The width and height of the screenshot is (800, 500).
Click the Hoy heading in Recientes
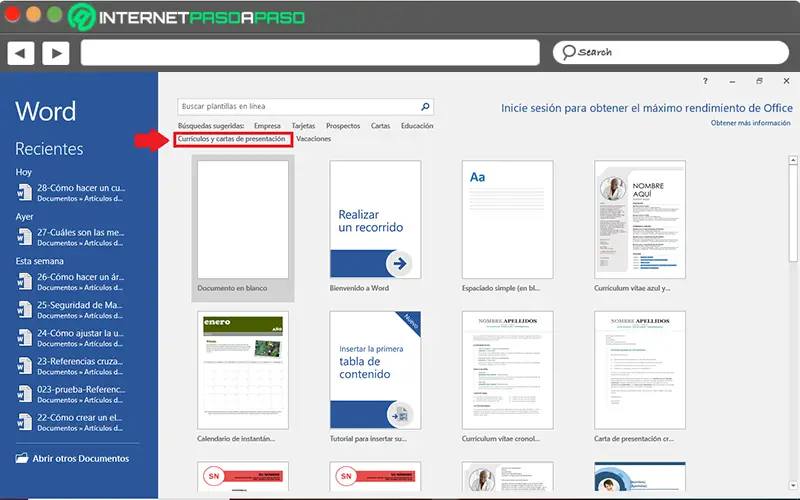click(x=23, y=172)
